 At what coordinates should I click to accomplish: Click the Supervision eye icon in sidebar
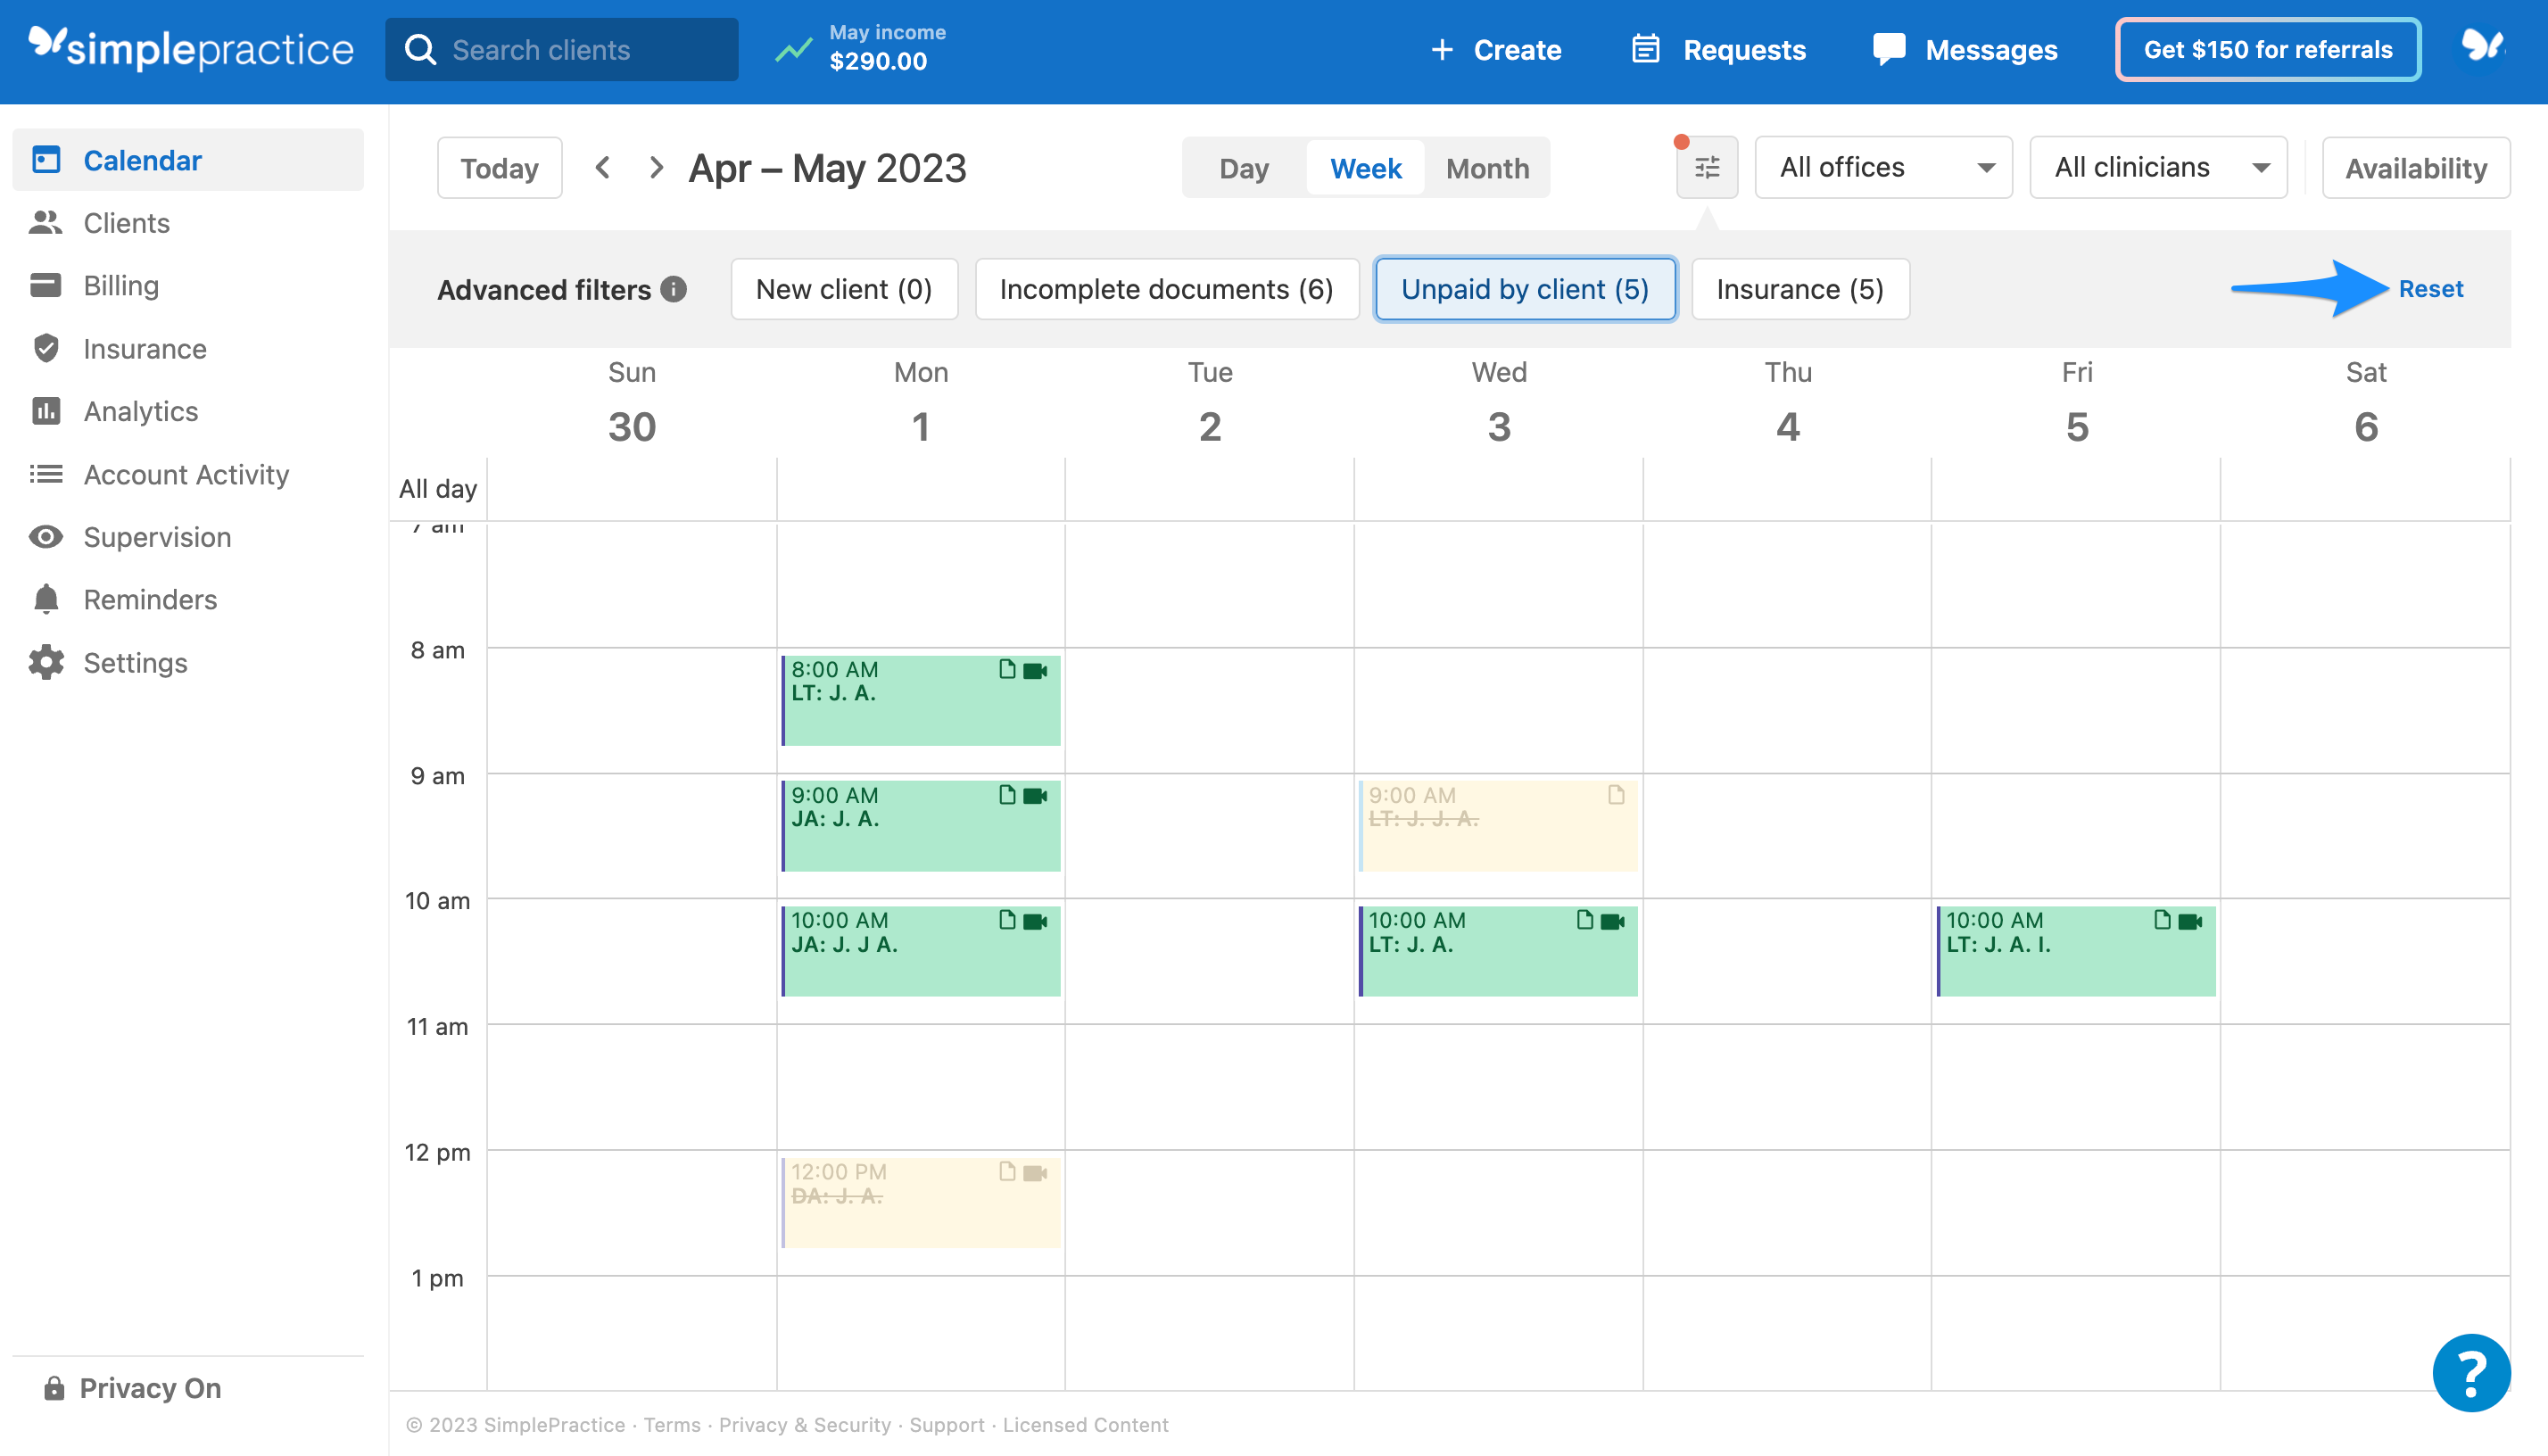pyautogui.click(x=46, y=537)
